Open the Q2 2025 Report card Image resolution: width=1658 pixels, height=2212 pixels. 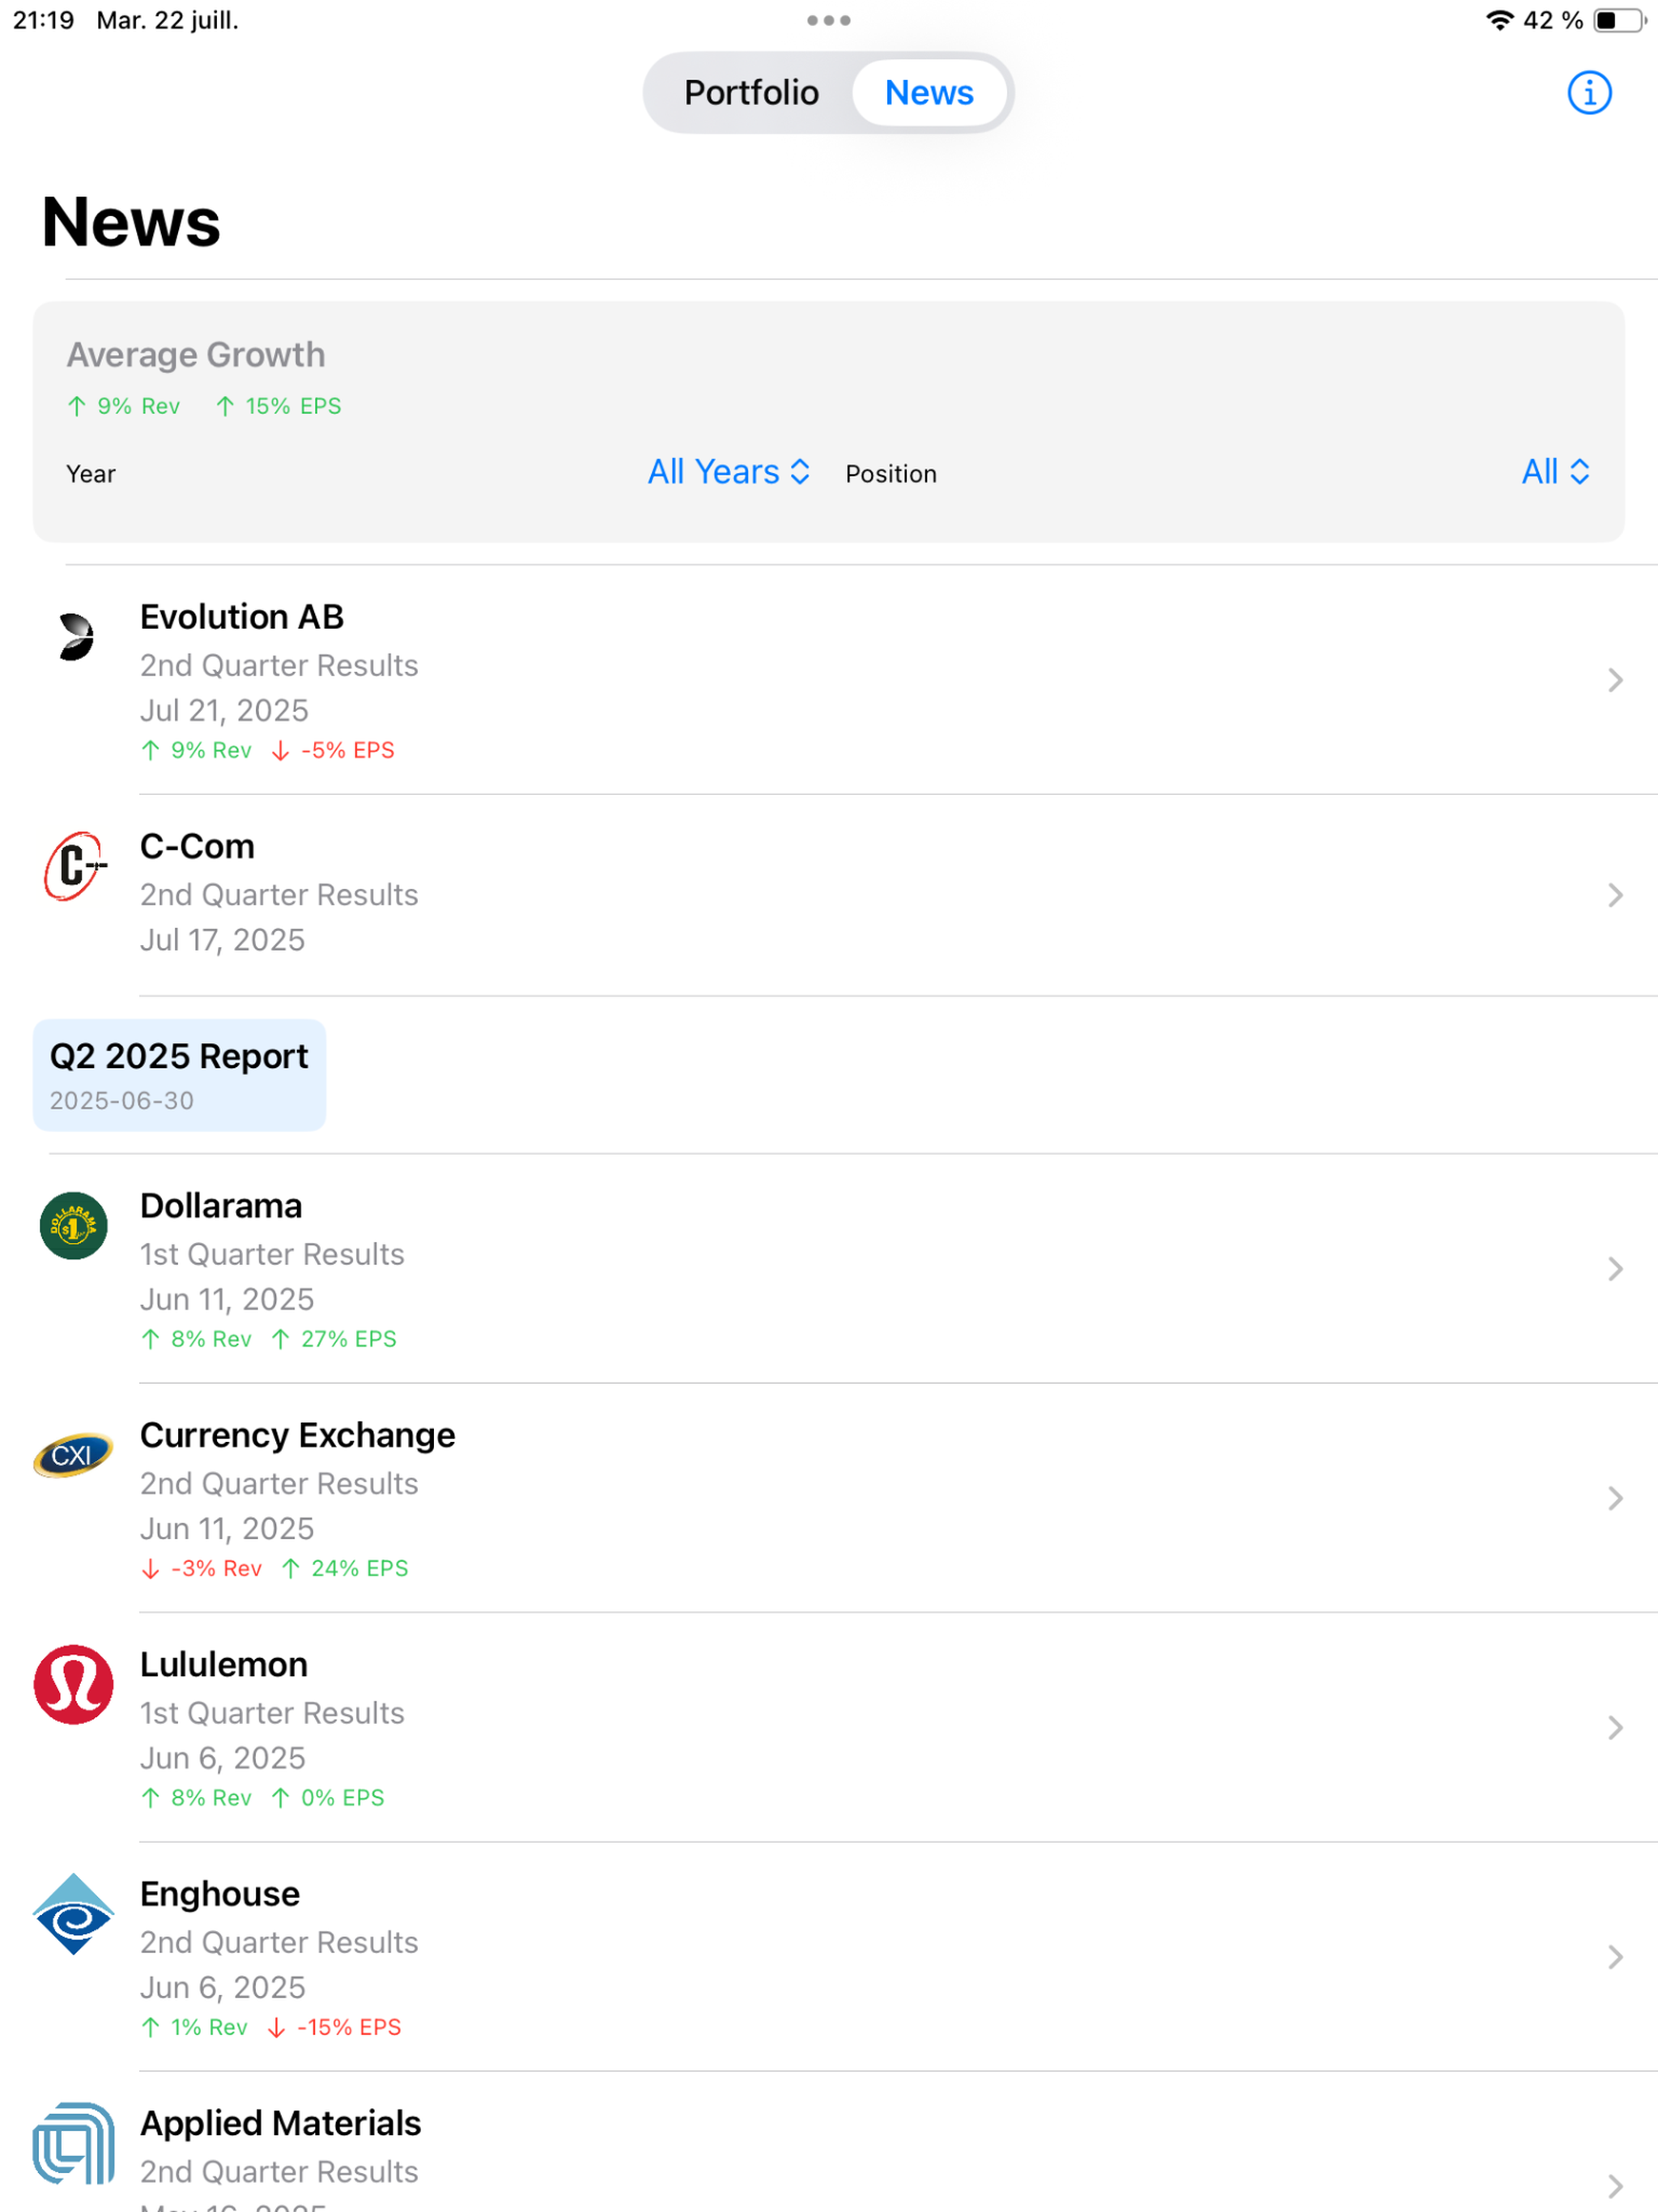[179, 1075]
